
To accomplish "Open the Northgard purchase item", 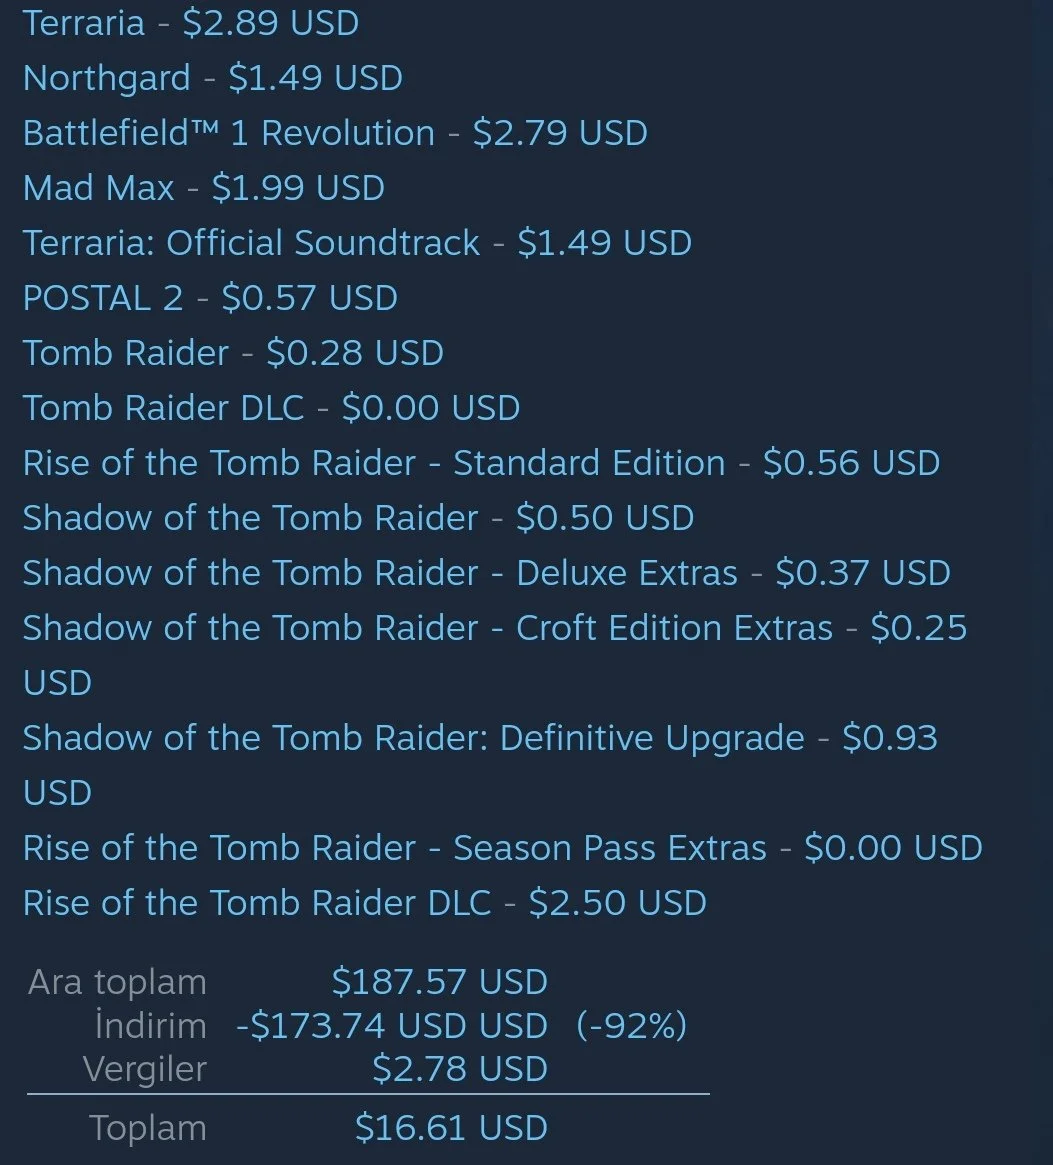I will [x=213, y=78].
